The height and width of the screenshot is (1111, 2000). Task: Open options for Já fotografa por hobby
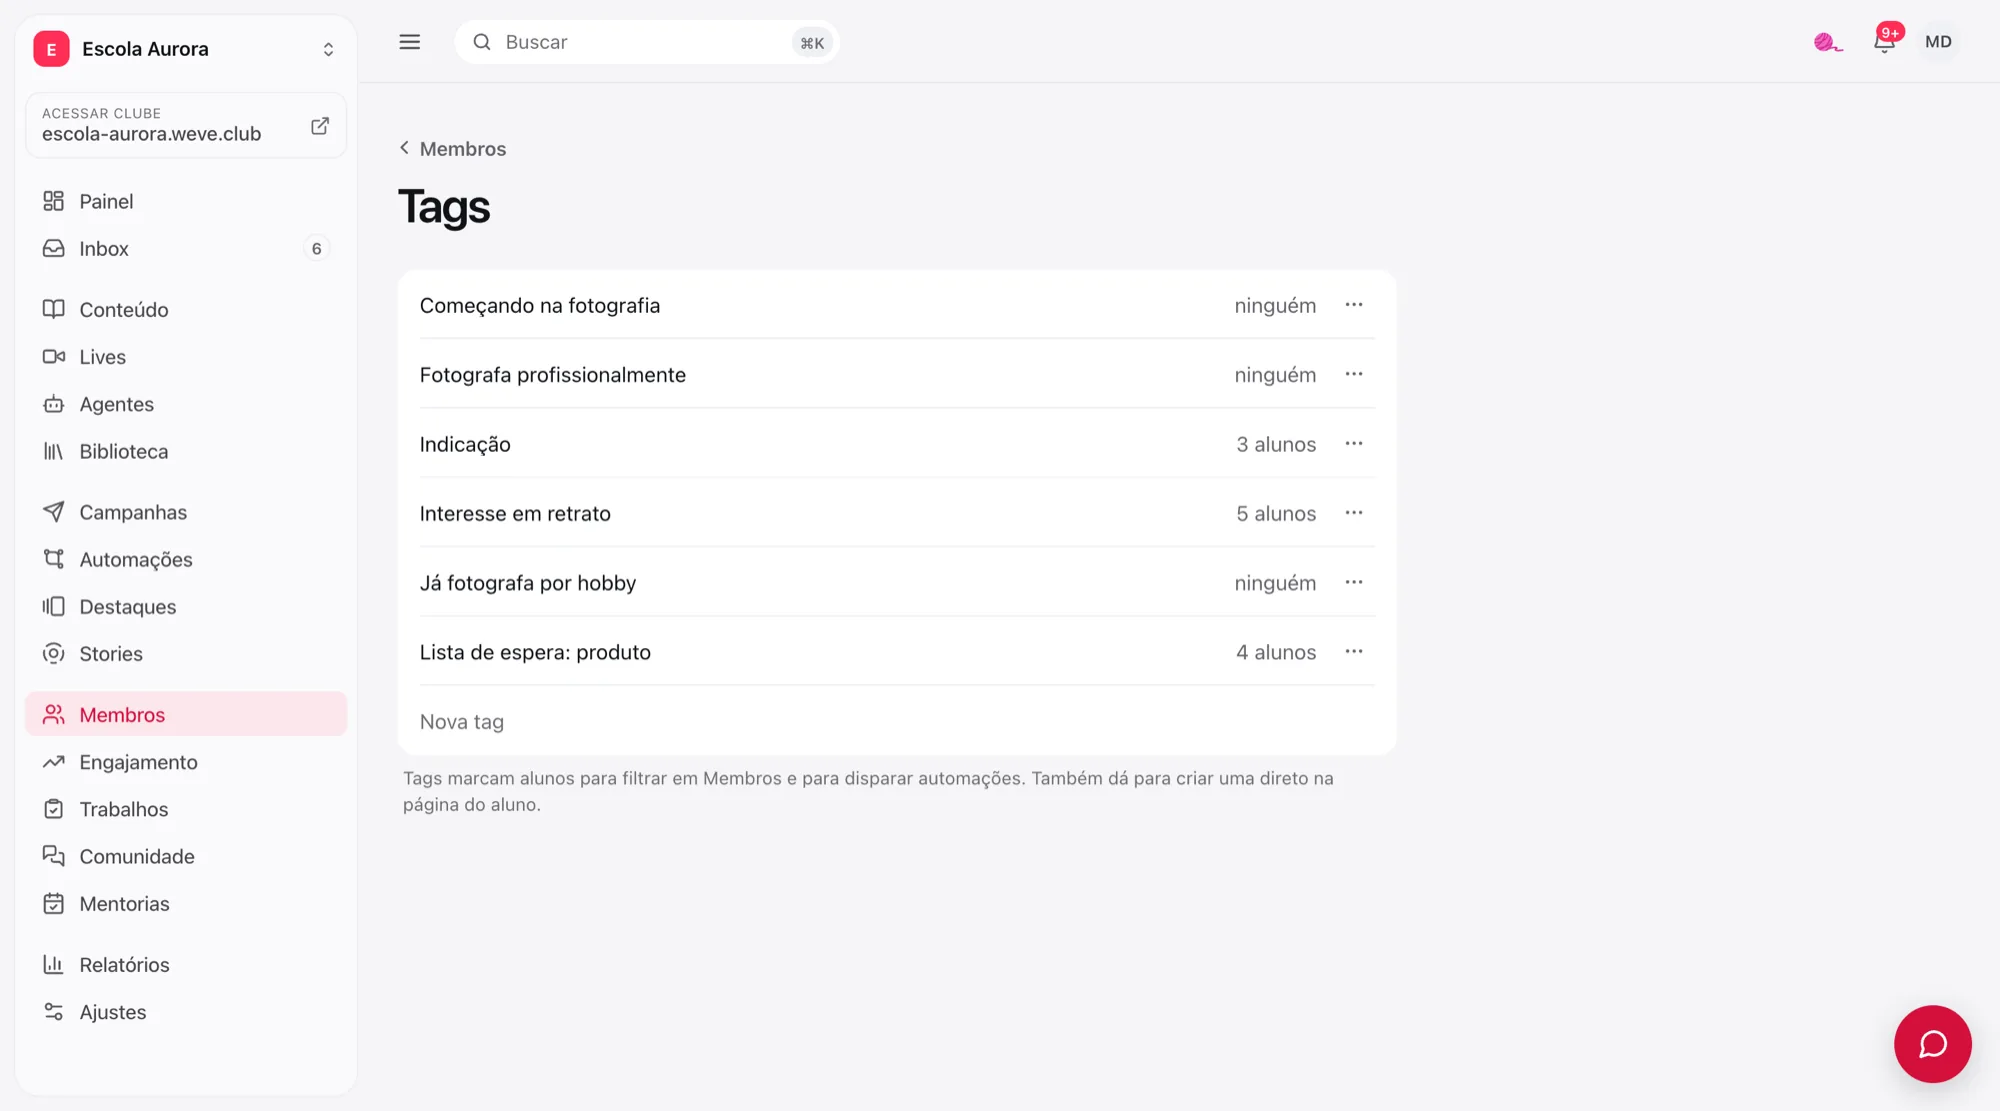1354,582
